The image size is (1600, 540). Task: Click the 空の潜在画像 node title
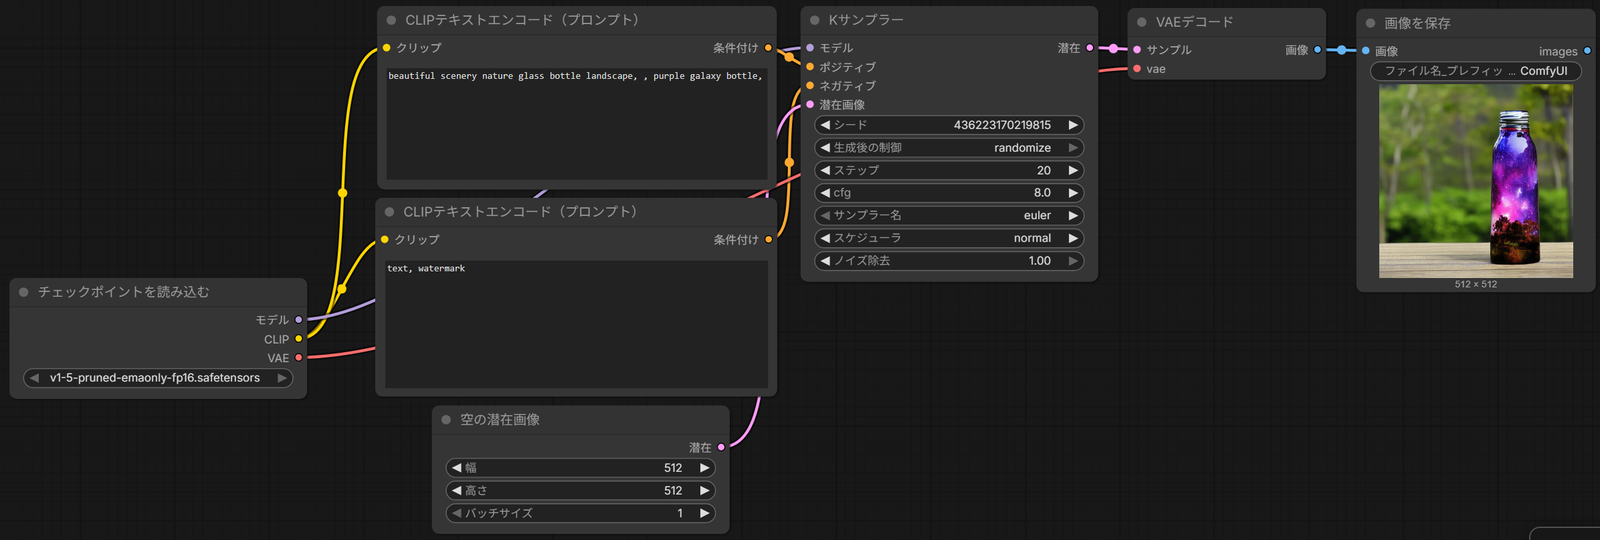(x=500, y=420)
